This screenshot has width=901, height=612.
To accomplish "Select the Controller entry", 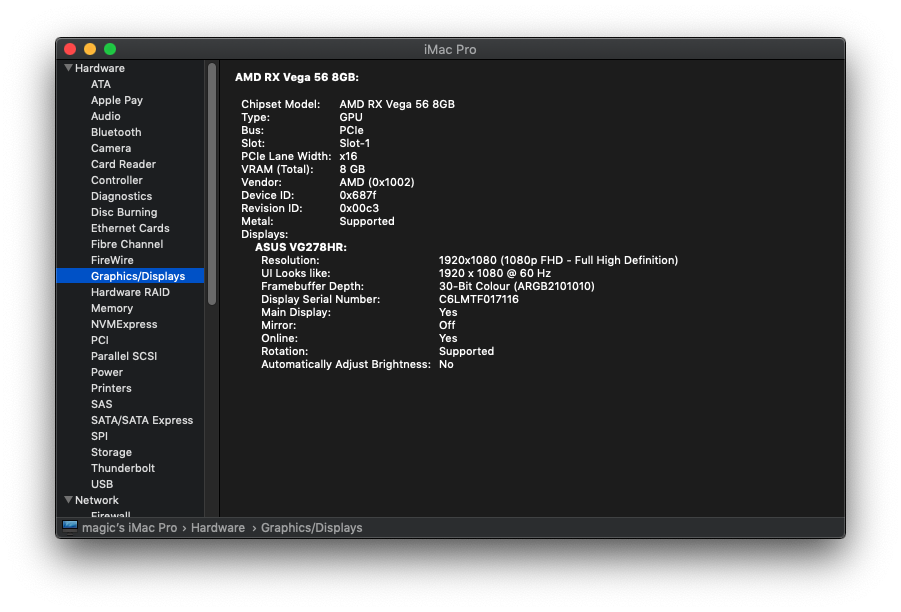I will (117, 180).
